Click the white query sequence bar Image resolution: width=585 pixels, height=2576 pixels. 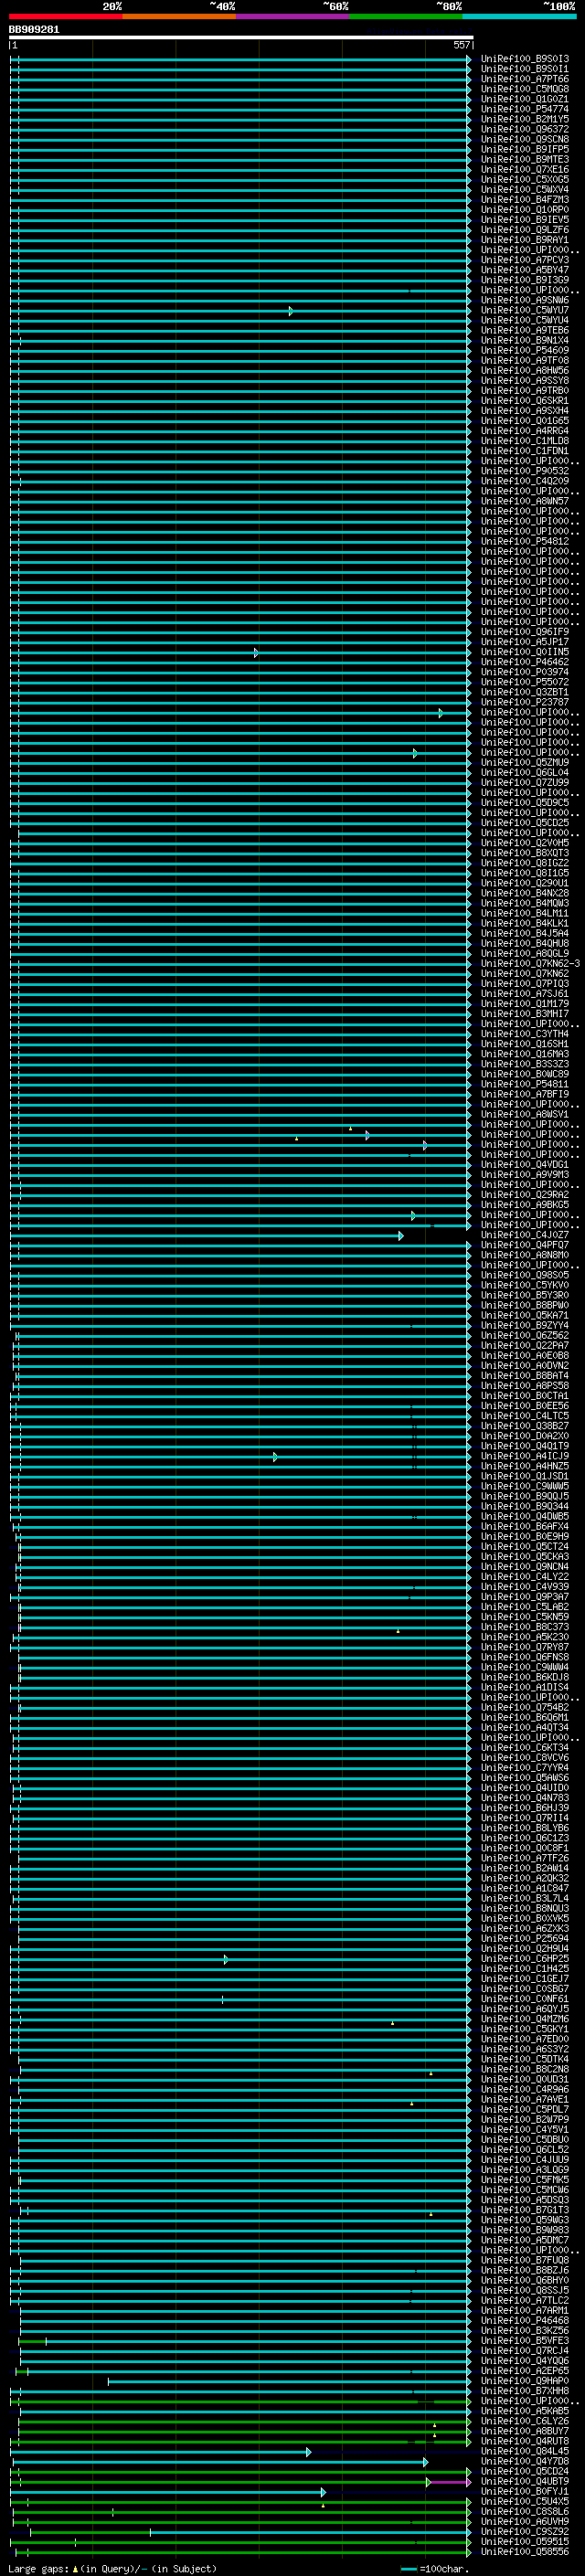240,37
